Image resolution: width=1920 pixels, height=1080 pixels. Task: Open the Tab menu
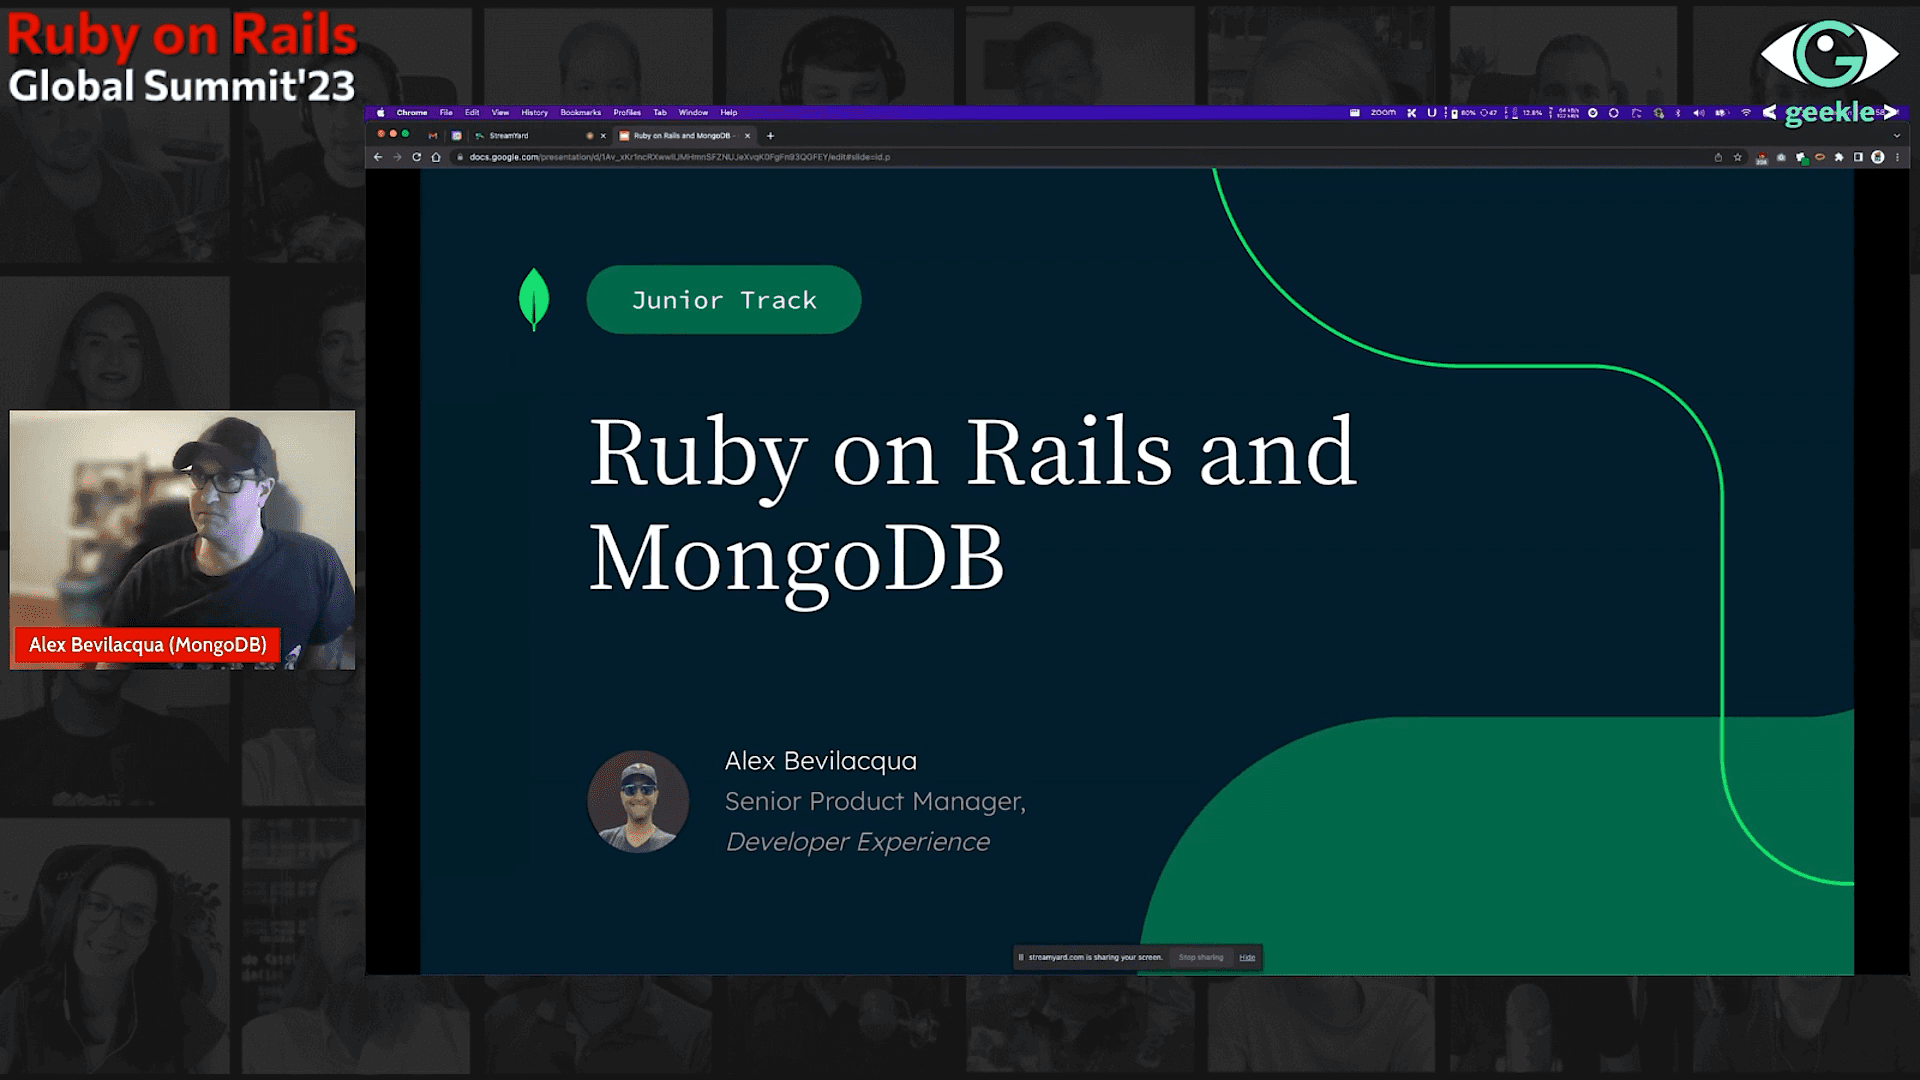(660, 113)
